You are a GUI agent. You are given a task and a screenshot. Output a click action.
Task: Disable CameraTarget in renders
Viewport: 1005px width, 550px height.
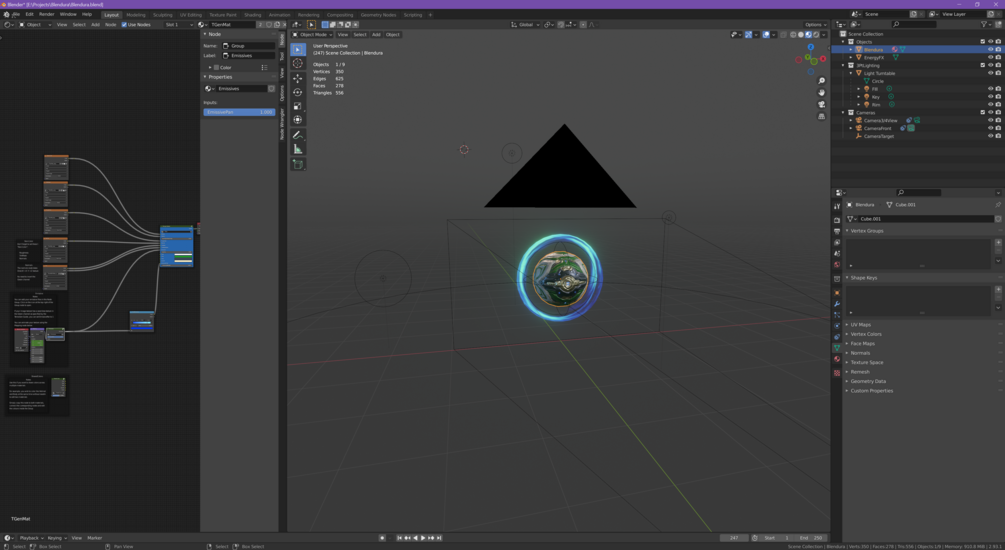point(998,136)
